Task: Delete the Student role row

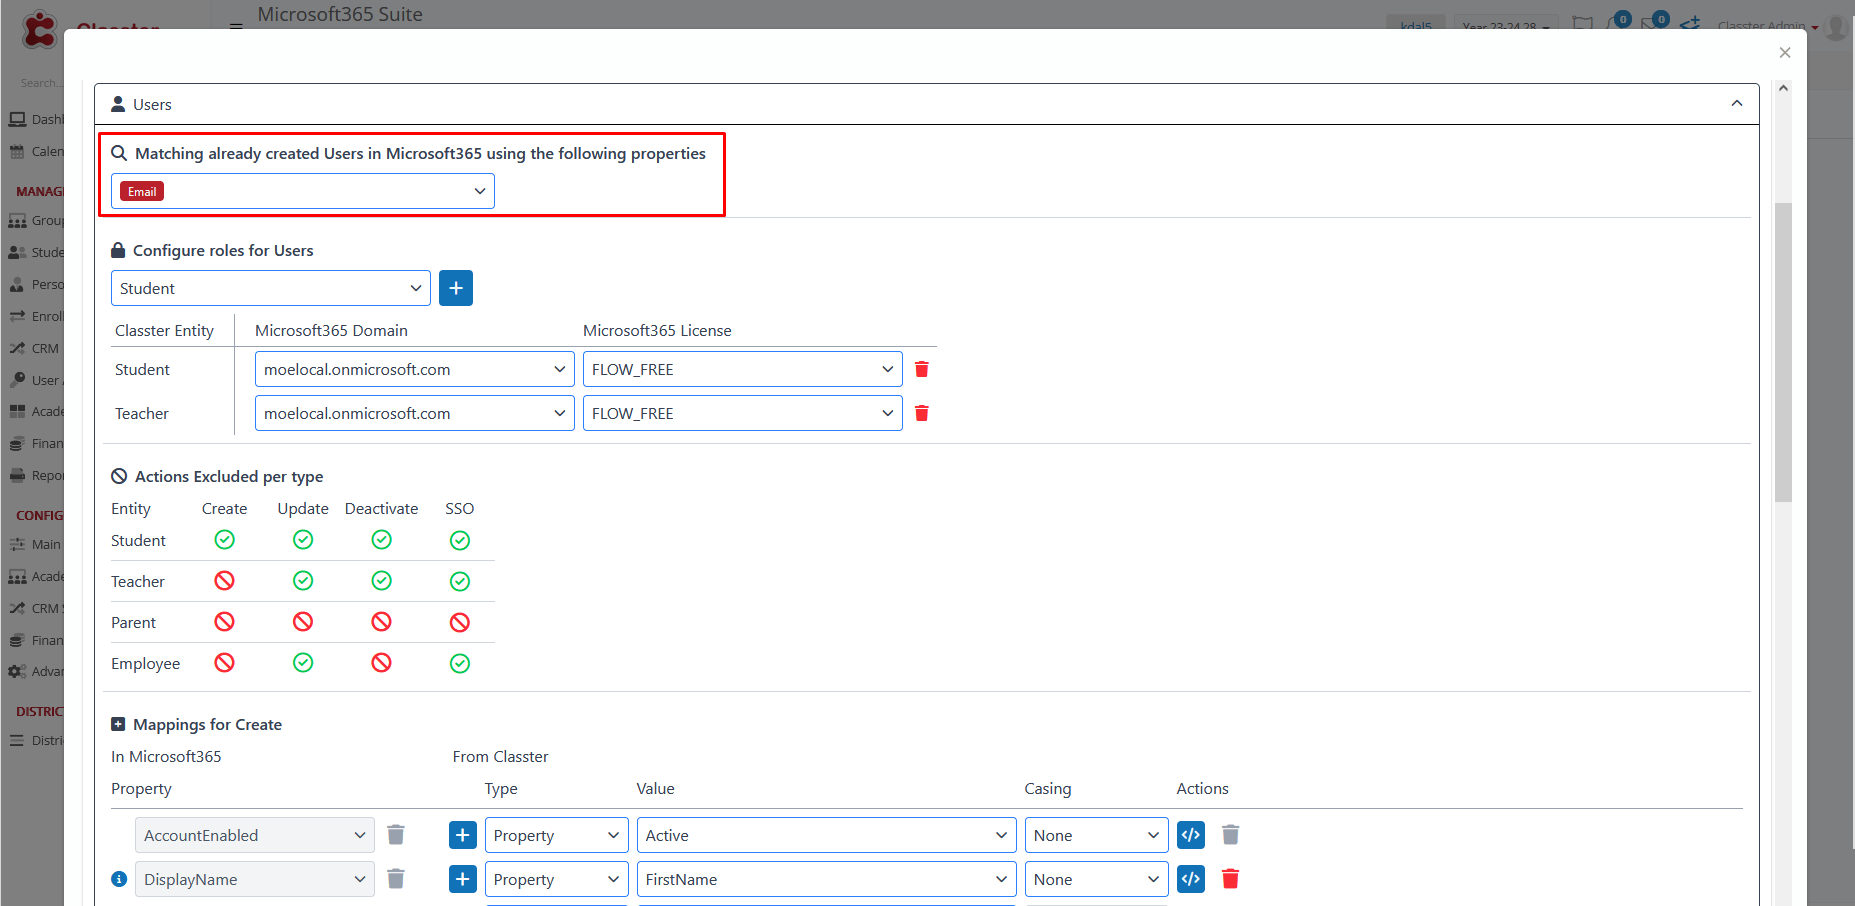Action: [x=922, y=369]
